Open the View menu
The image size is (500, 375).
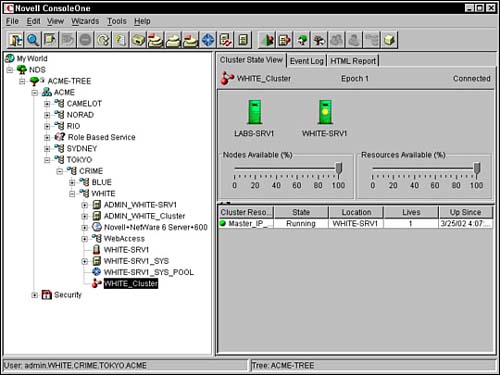pyautogui.click(x=55, y=21)
